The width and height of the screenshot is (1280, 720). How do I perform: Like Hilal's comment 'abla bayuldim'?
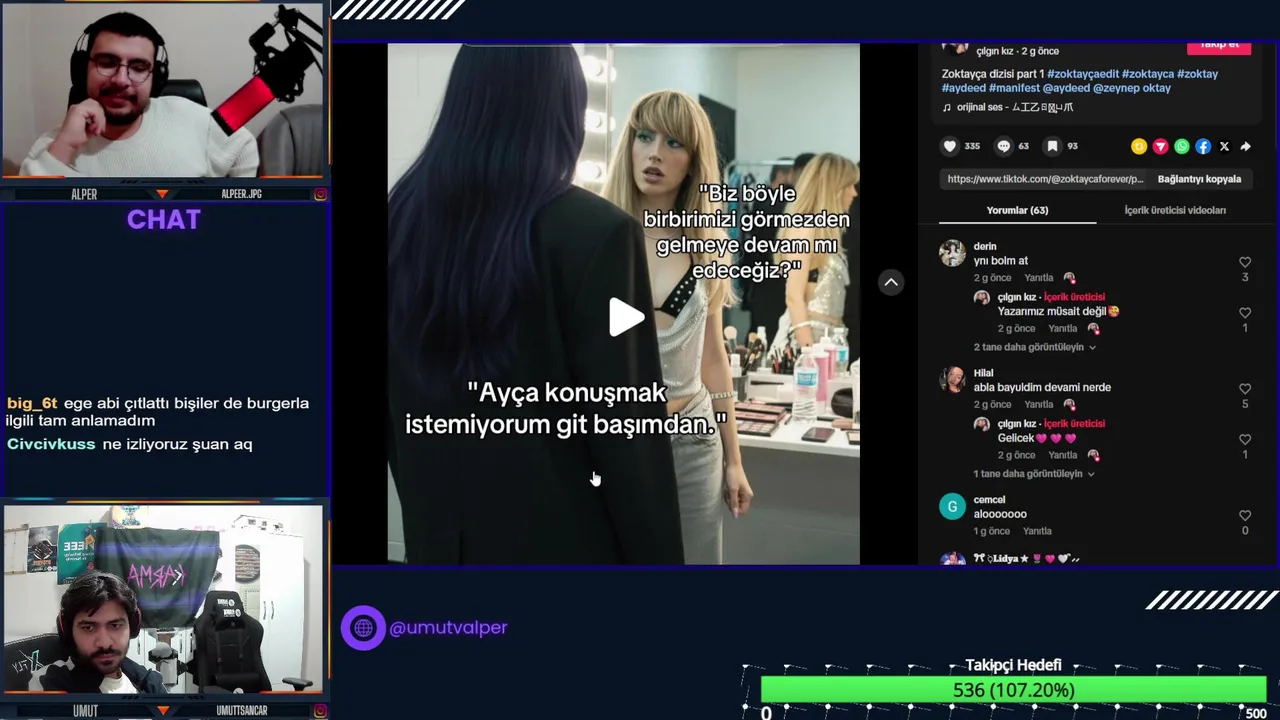pos(1245,389)
